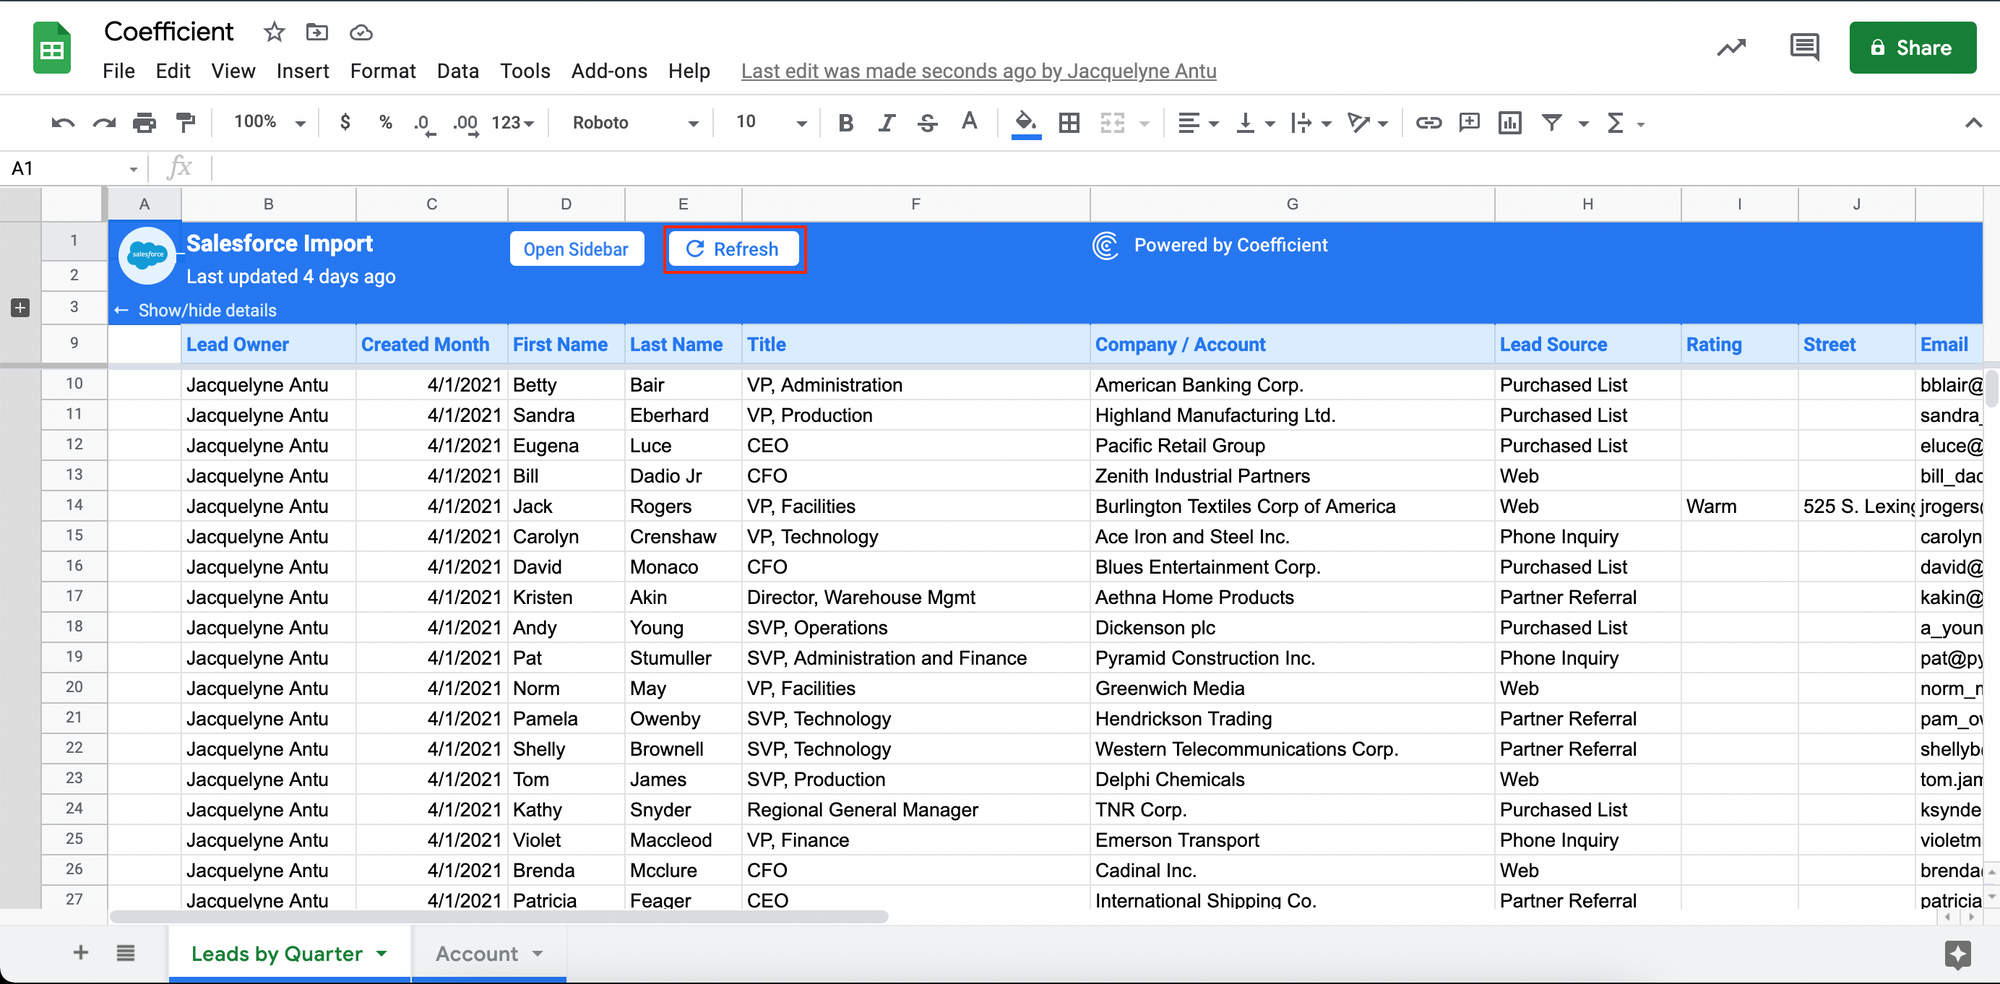
Task: Click the insert chart icon
Action: [1509, 123]
